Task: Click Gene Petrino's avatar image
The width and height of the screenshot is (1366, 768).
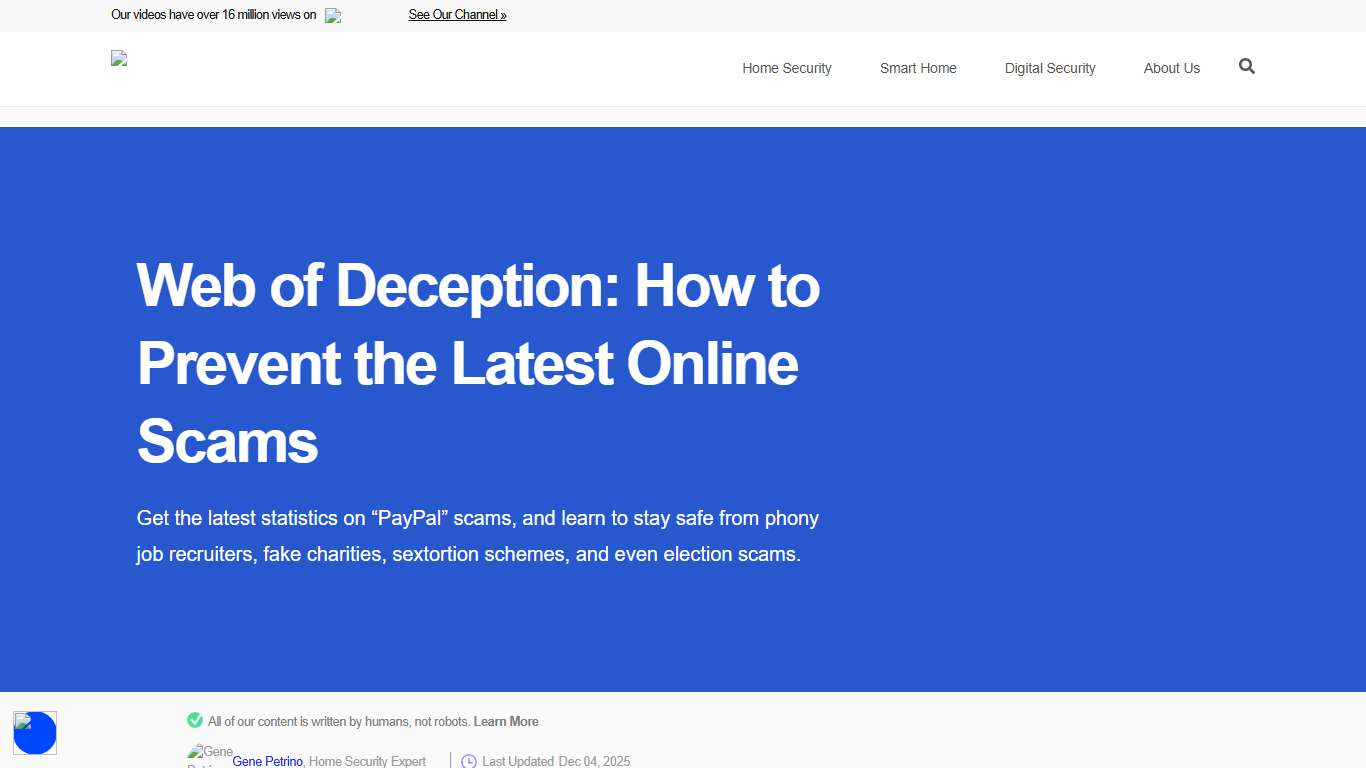Action: coord(205,756)
